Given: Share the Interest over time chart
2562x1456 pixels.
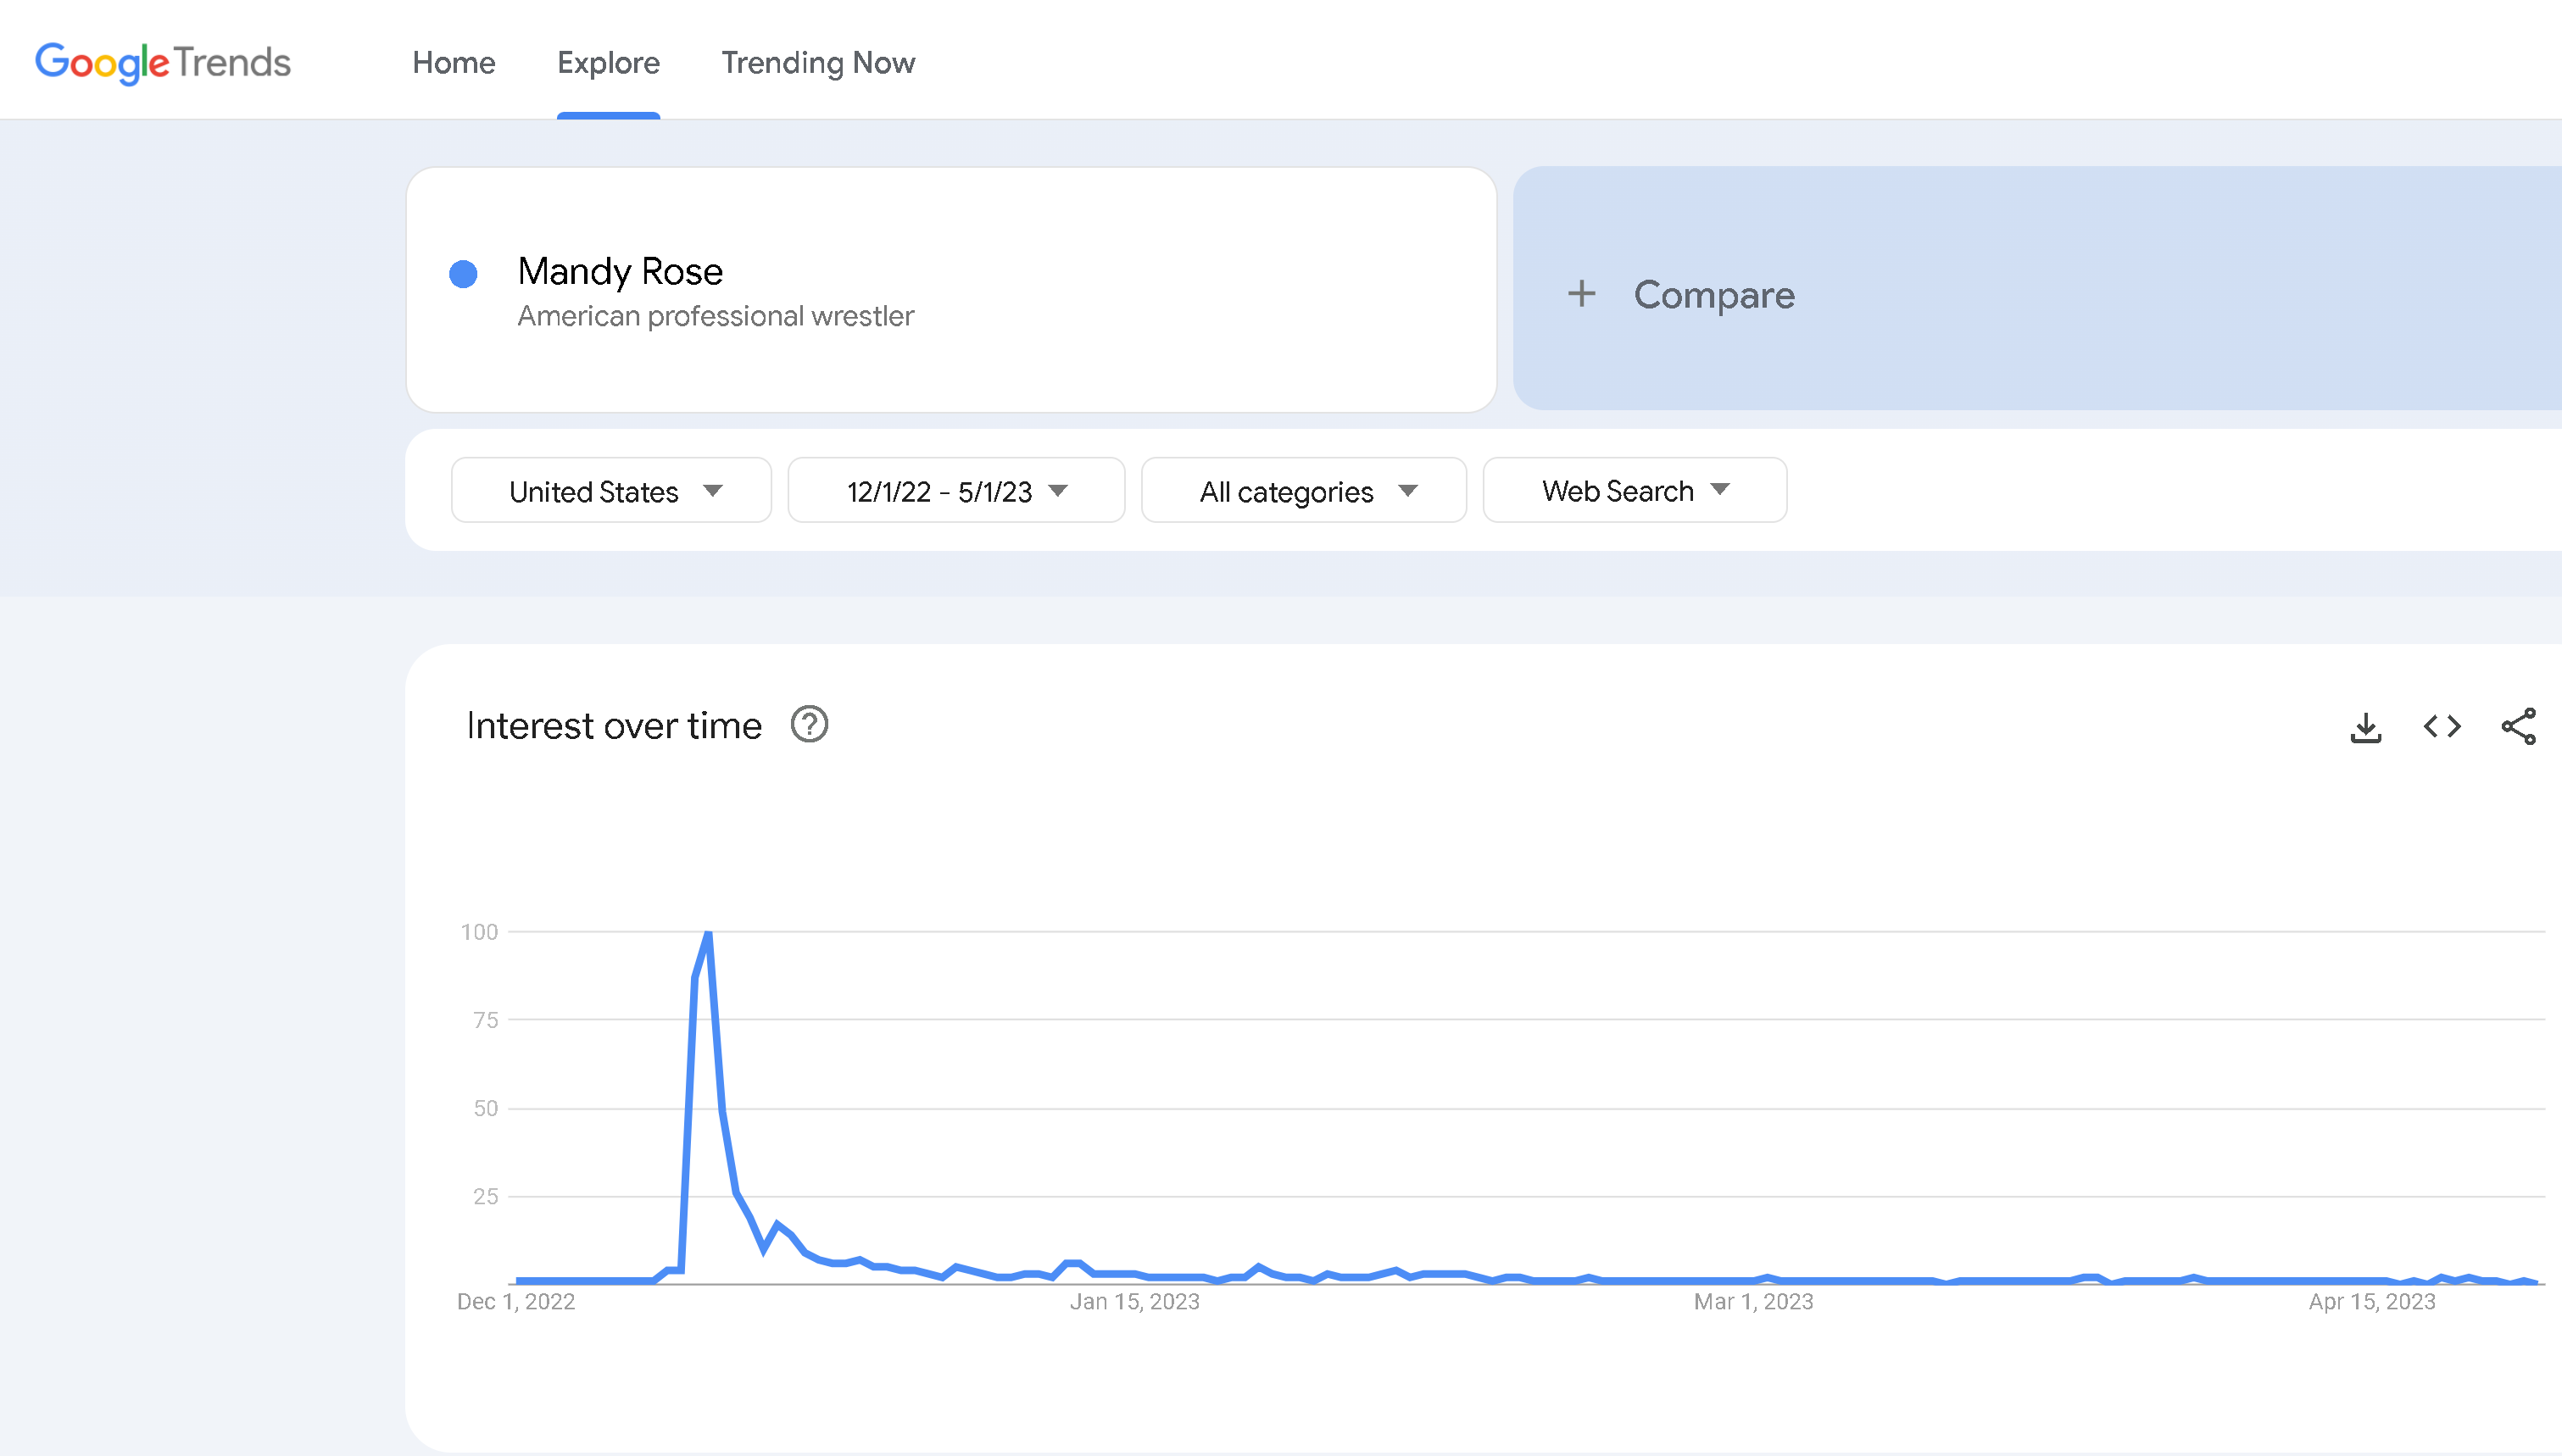Looking at the screenshot, I should click(2518, 727).
